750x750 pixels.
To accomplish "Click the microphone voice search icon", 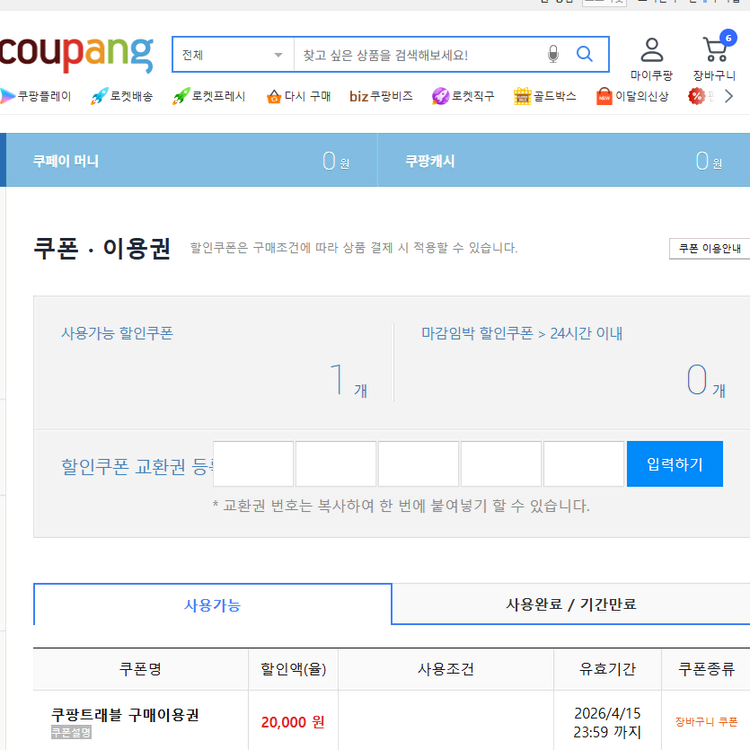I will 553,54.
